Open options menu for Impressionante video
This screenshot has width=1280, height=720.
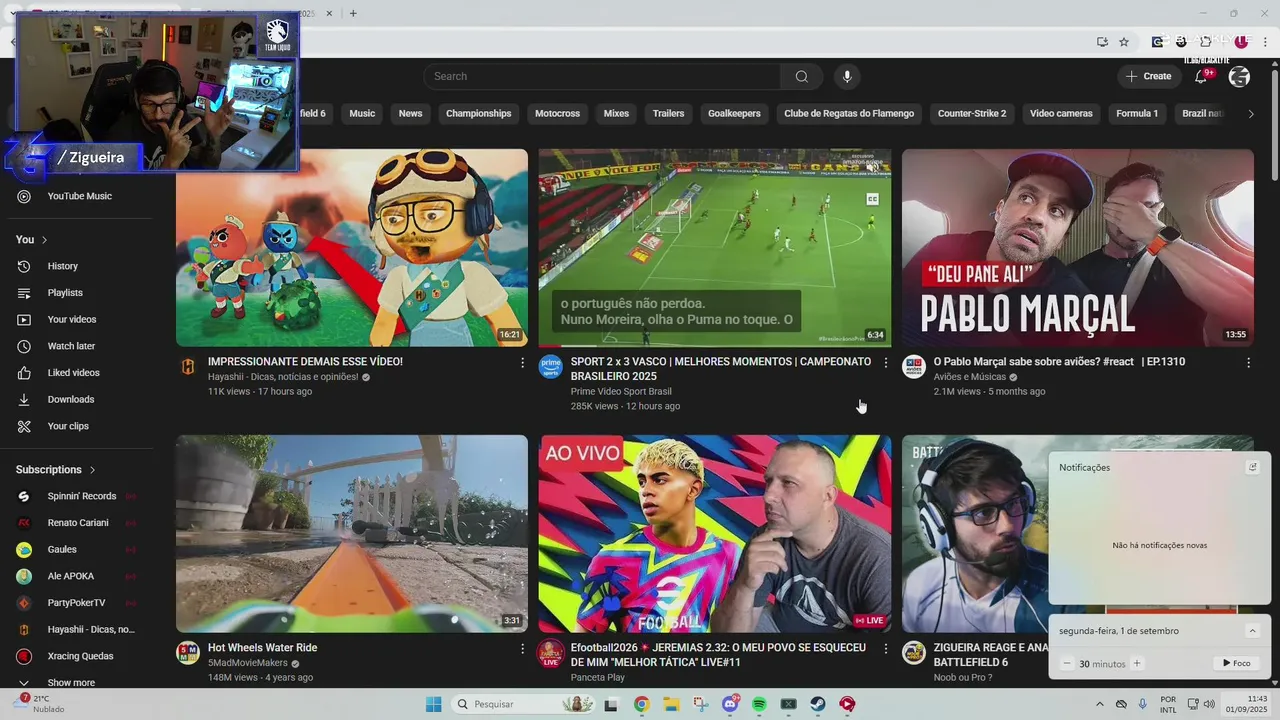coord(522,363)
